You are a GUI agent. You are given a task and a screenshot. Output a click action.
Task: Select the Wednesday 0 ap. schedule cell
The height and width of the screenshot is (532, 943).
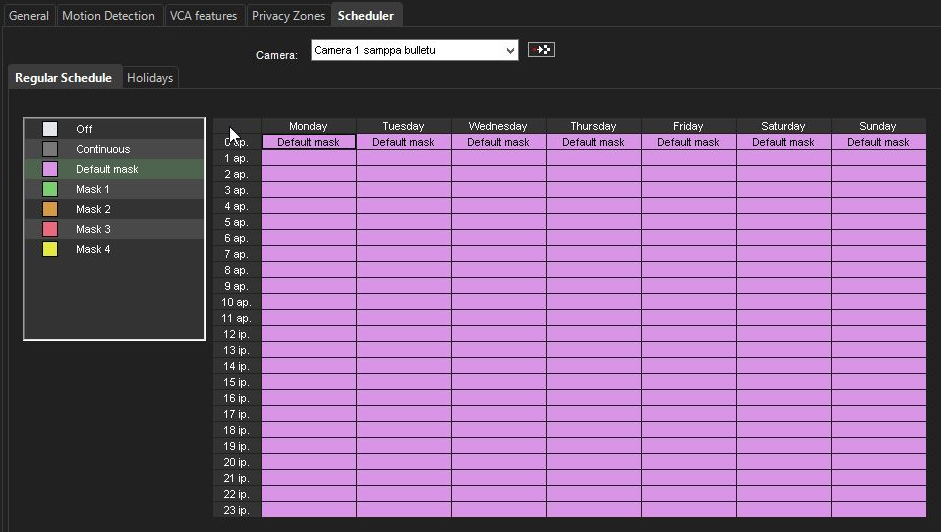[x=498, y=142]
